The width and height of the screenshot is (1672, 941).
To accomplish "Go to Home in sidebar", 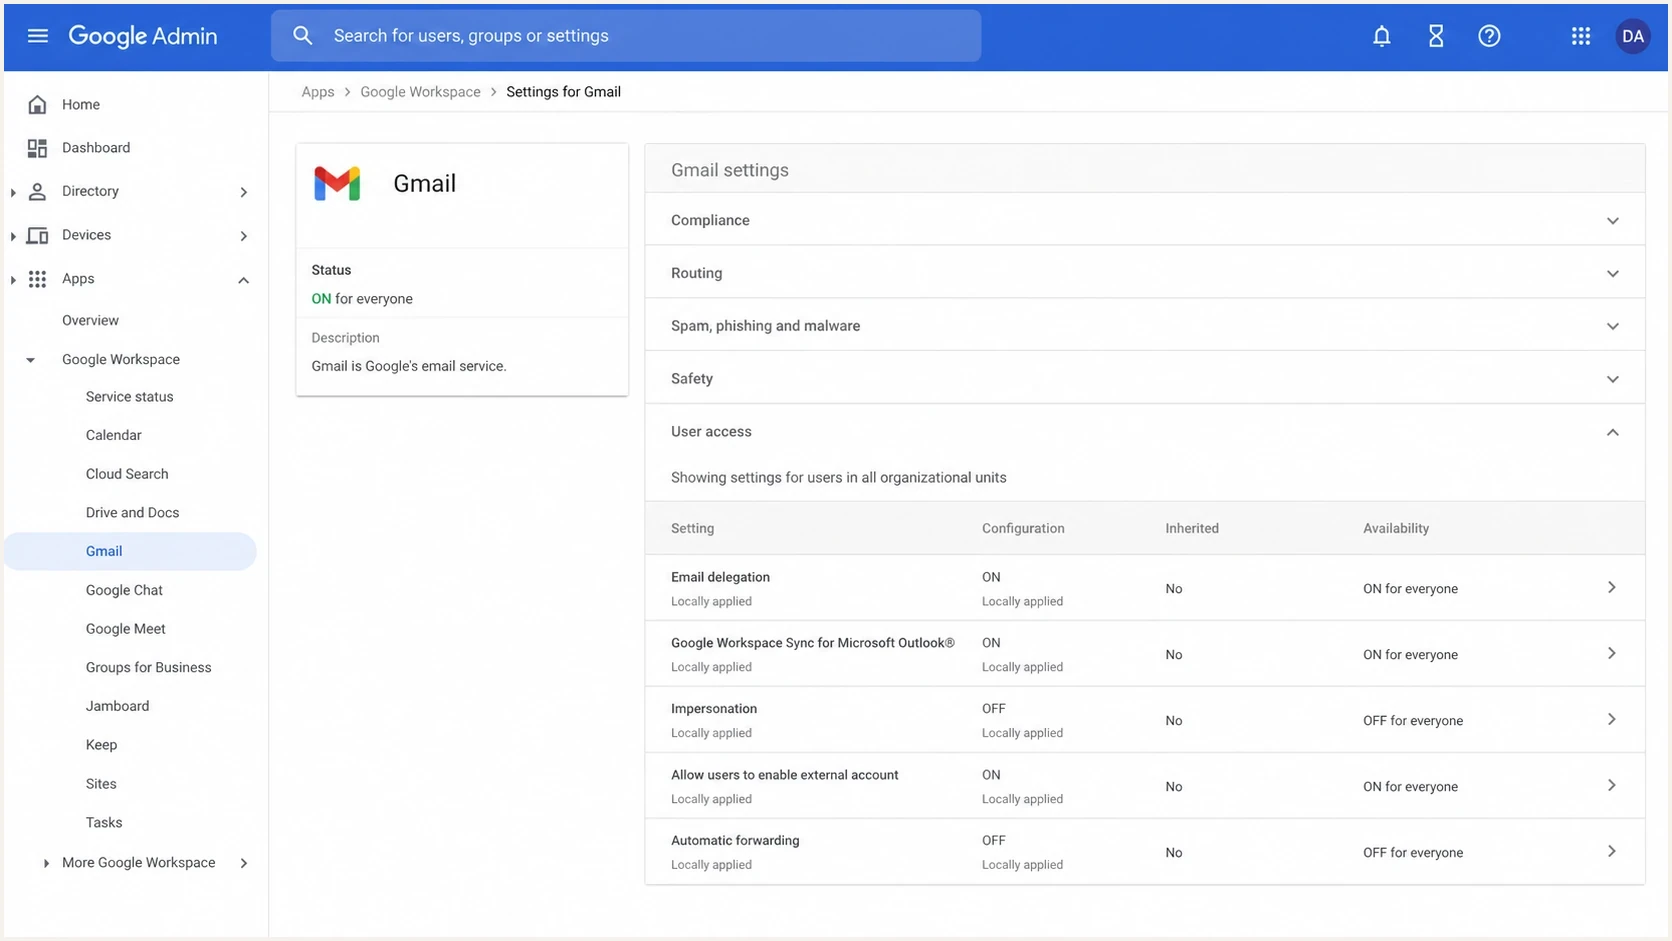I will 81,104.
